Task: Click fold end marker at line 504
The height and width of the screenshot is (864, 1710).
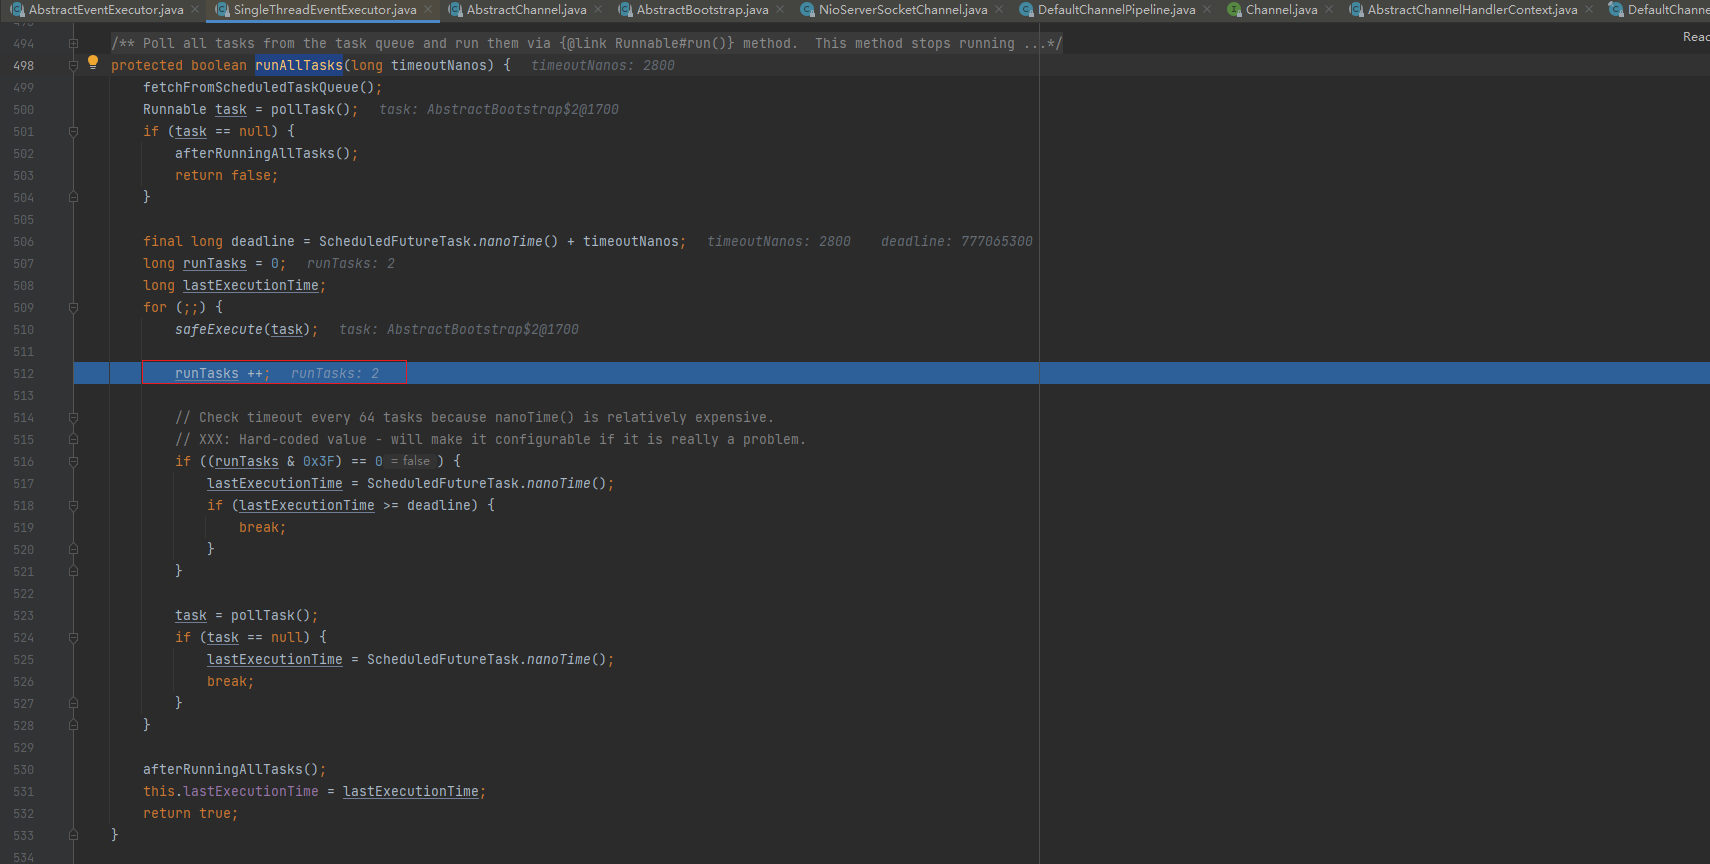Action: (73, 198)
